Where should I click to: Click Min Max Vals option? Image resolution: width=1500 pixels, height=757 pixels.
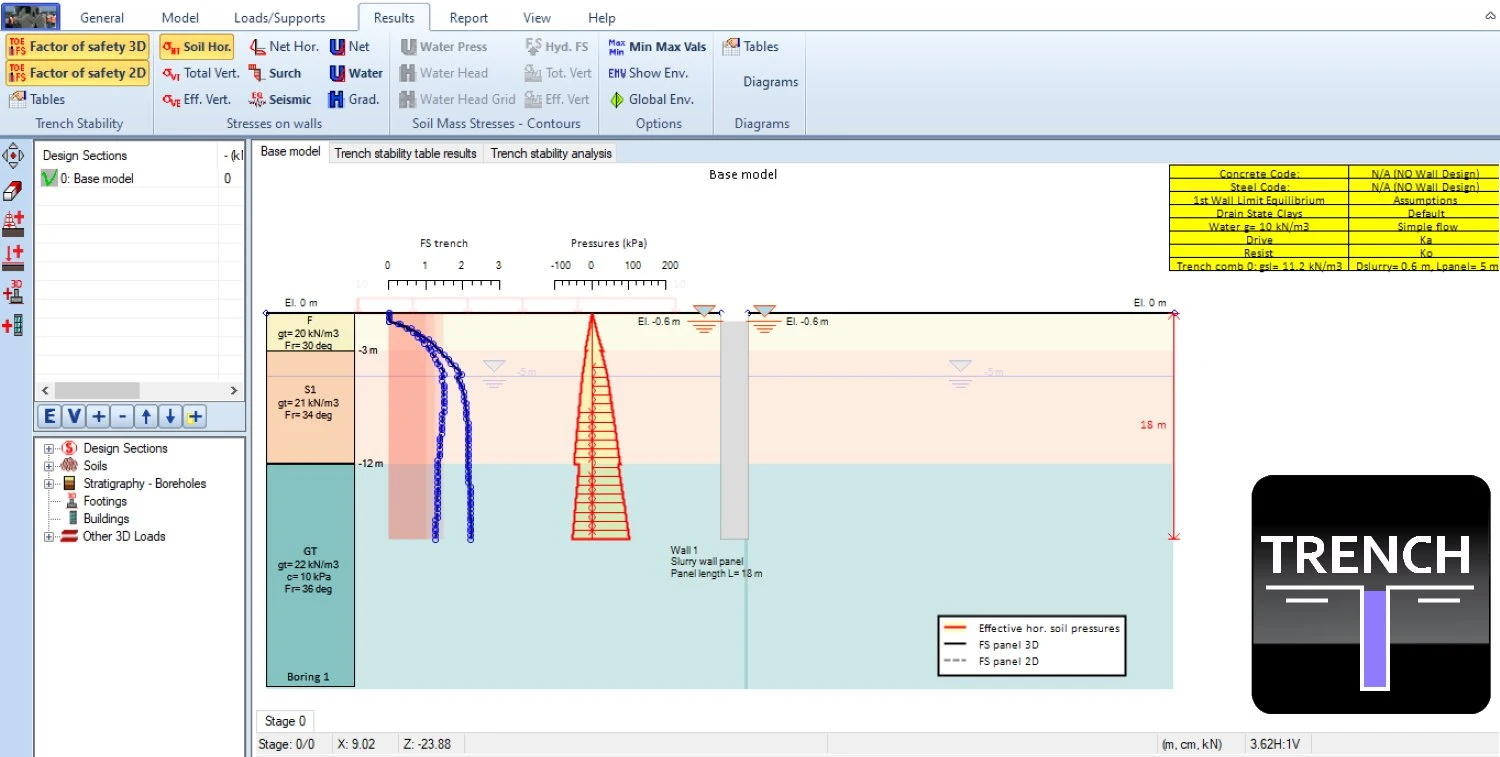coord(657,46)
